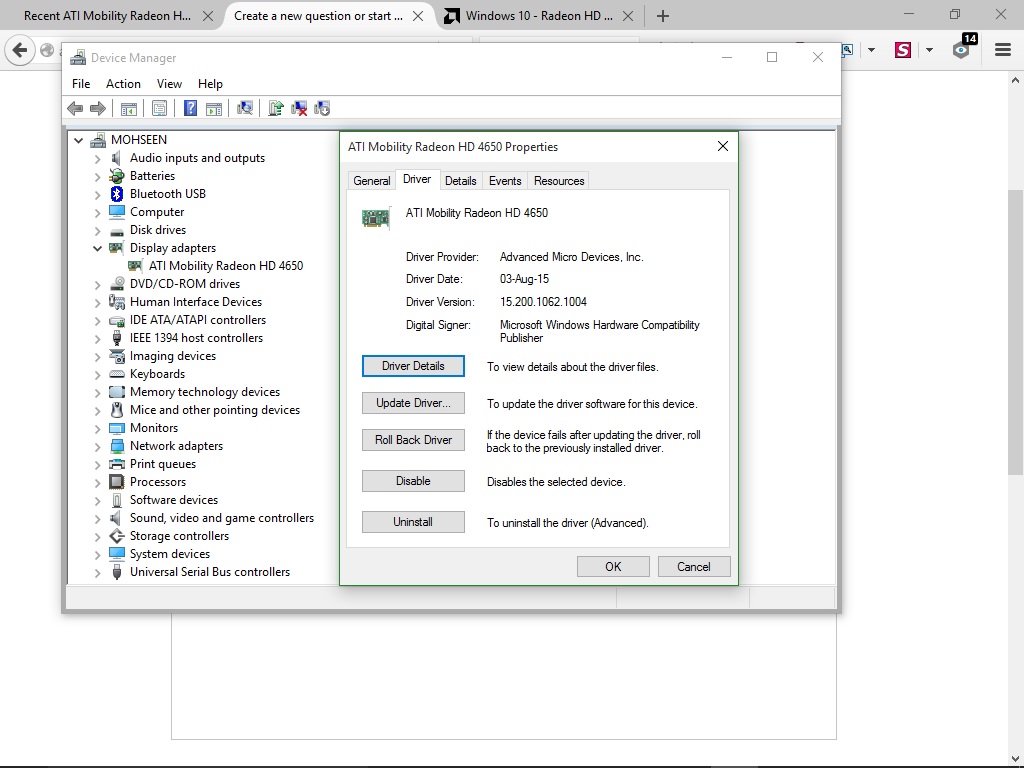Collapse the MOHSEEN root node

coord(78,140)
